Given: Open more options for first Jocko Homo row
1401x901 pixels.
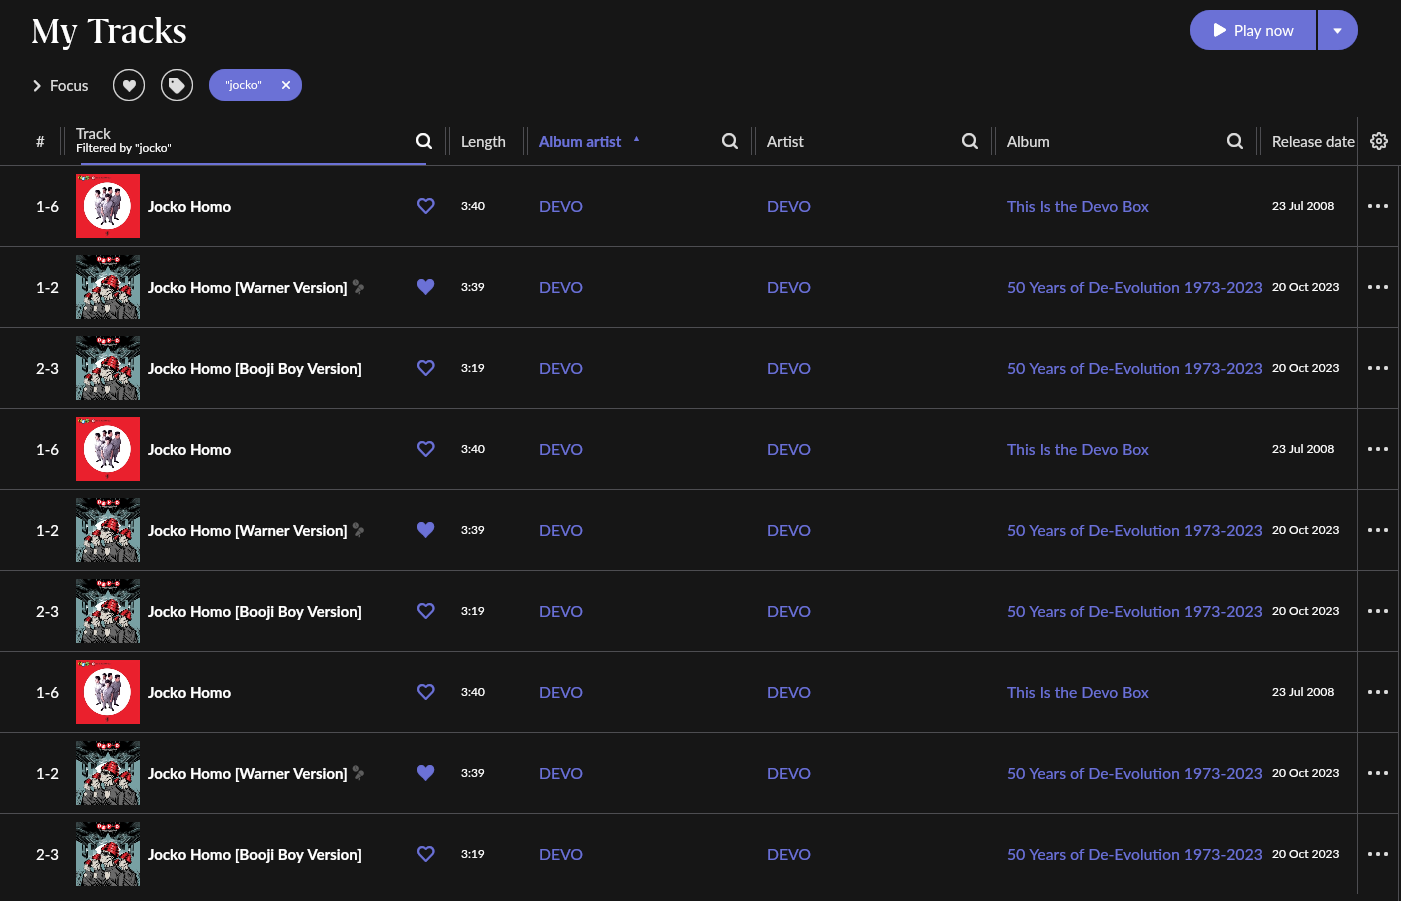Looking at the screenshot, I should click(x=1378, y=206).
